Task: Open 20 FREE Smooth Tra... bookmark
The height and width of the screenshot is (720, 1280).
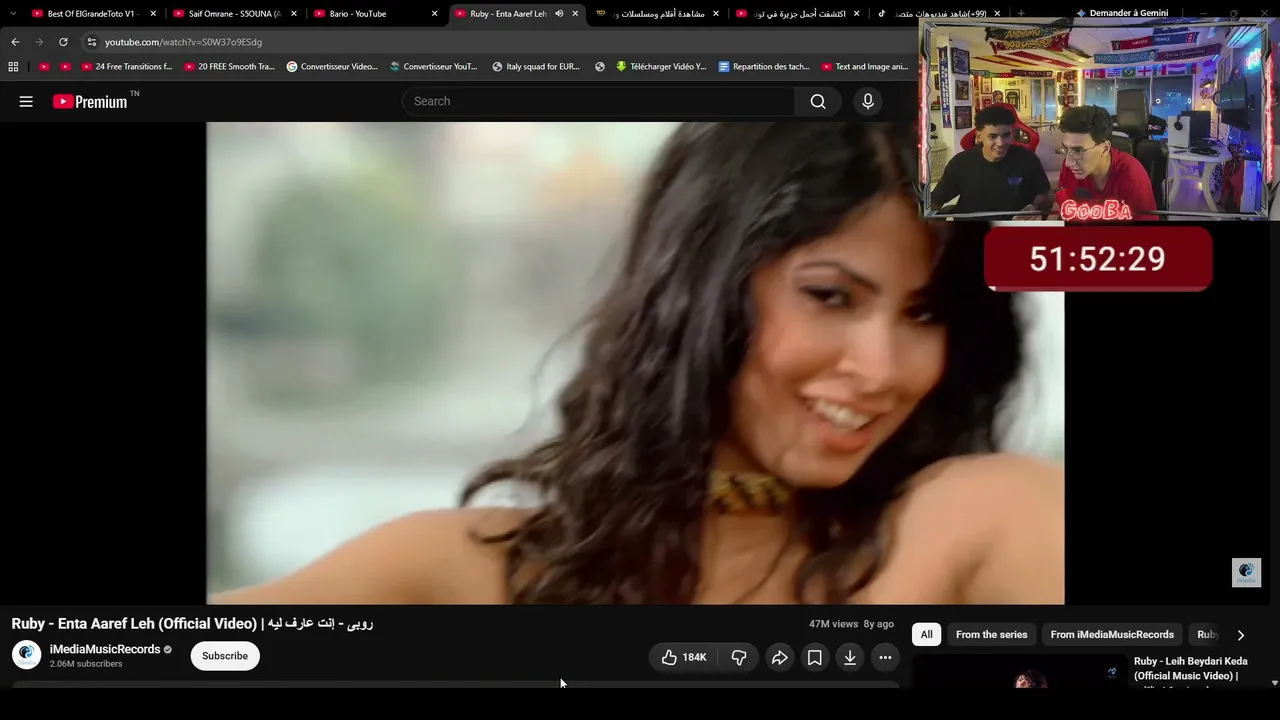Action: 230,67
